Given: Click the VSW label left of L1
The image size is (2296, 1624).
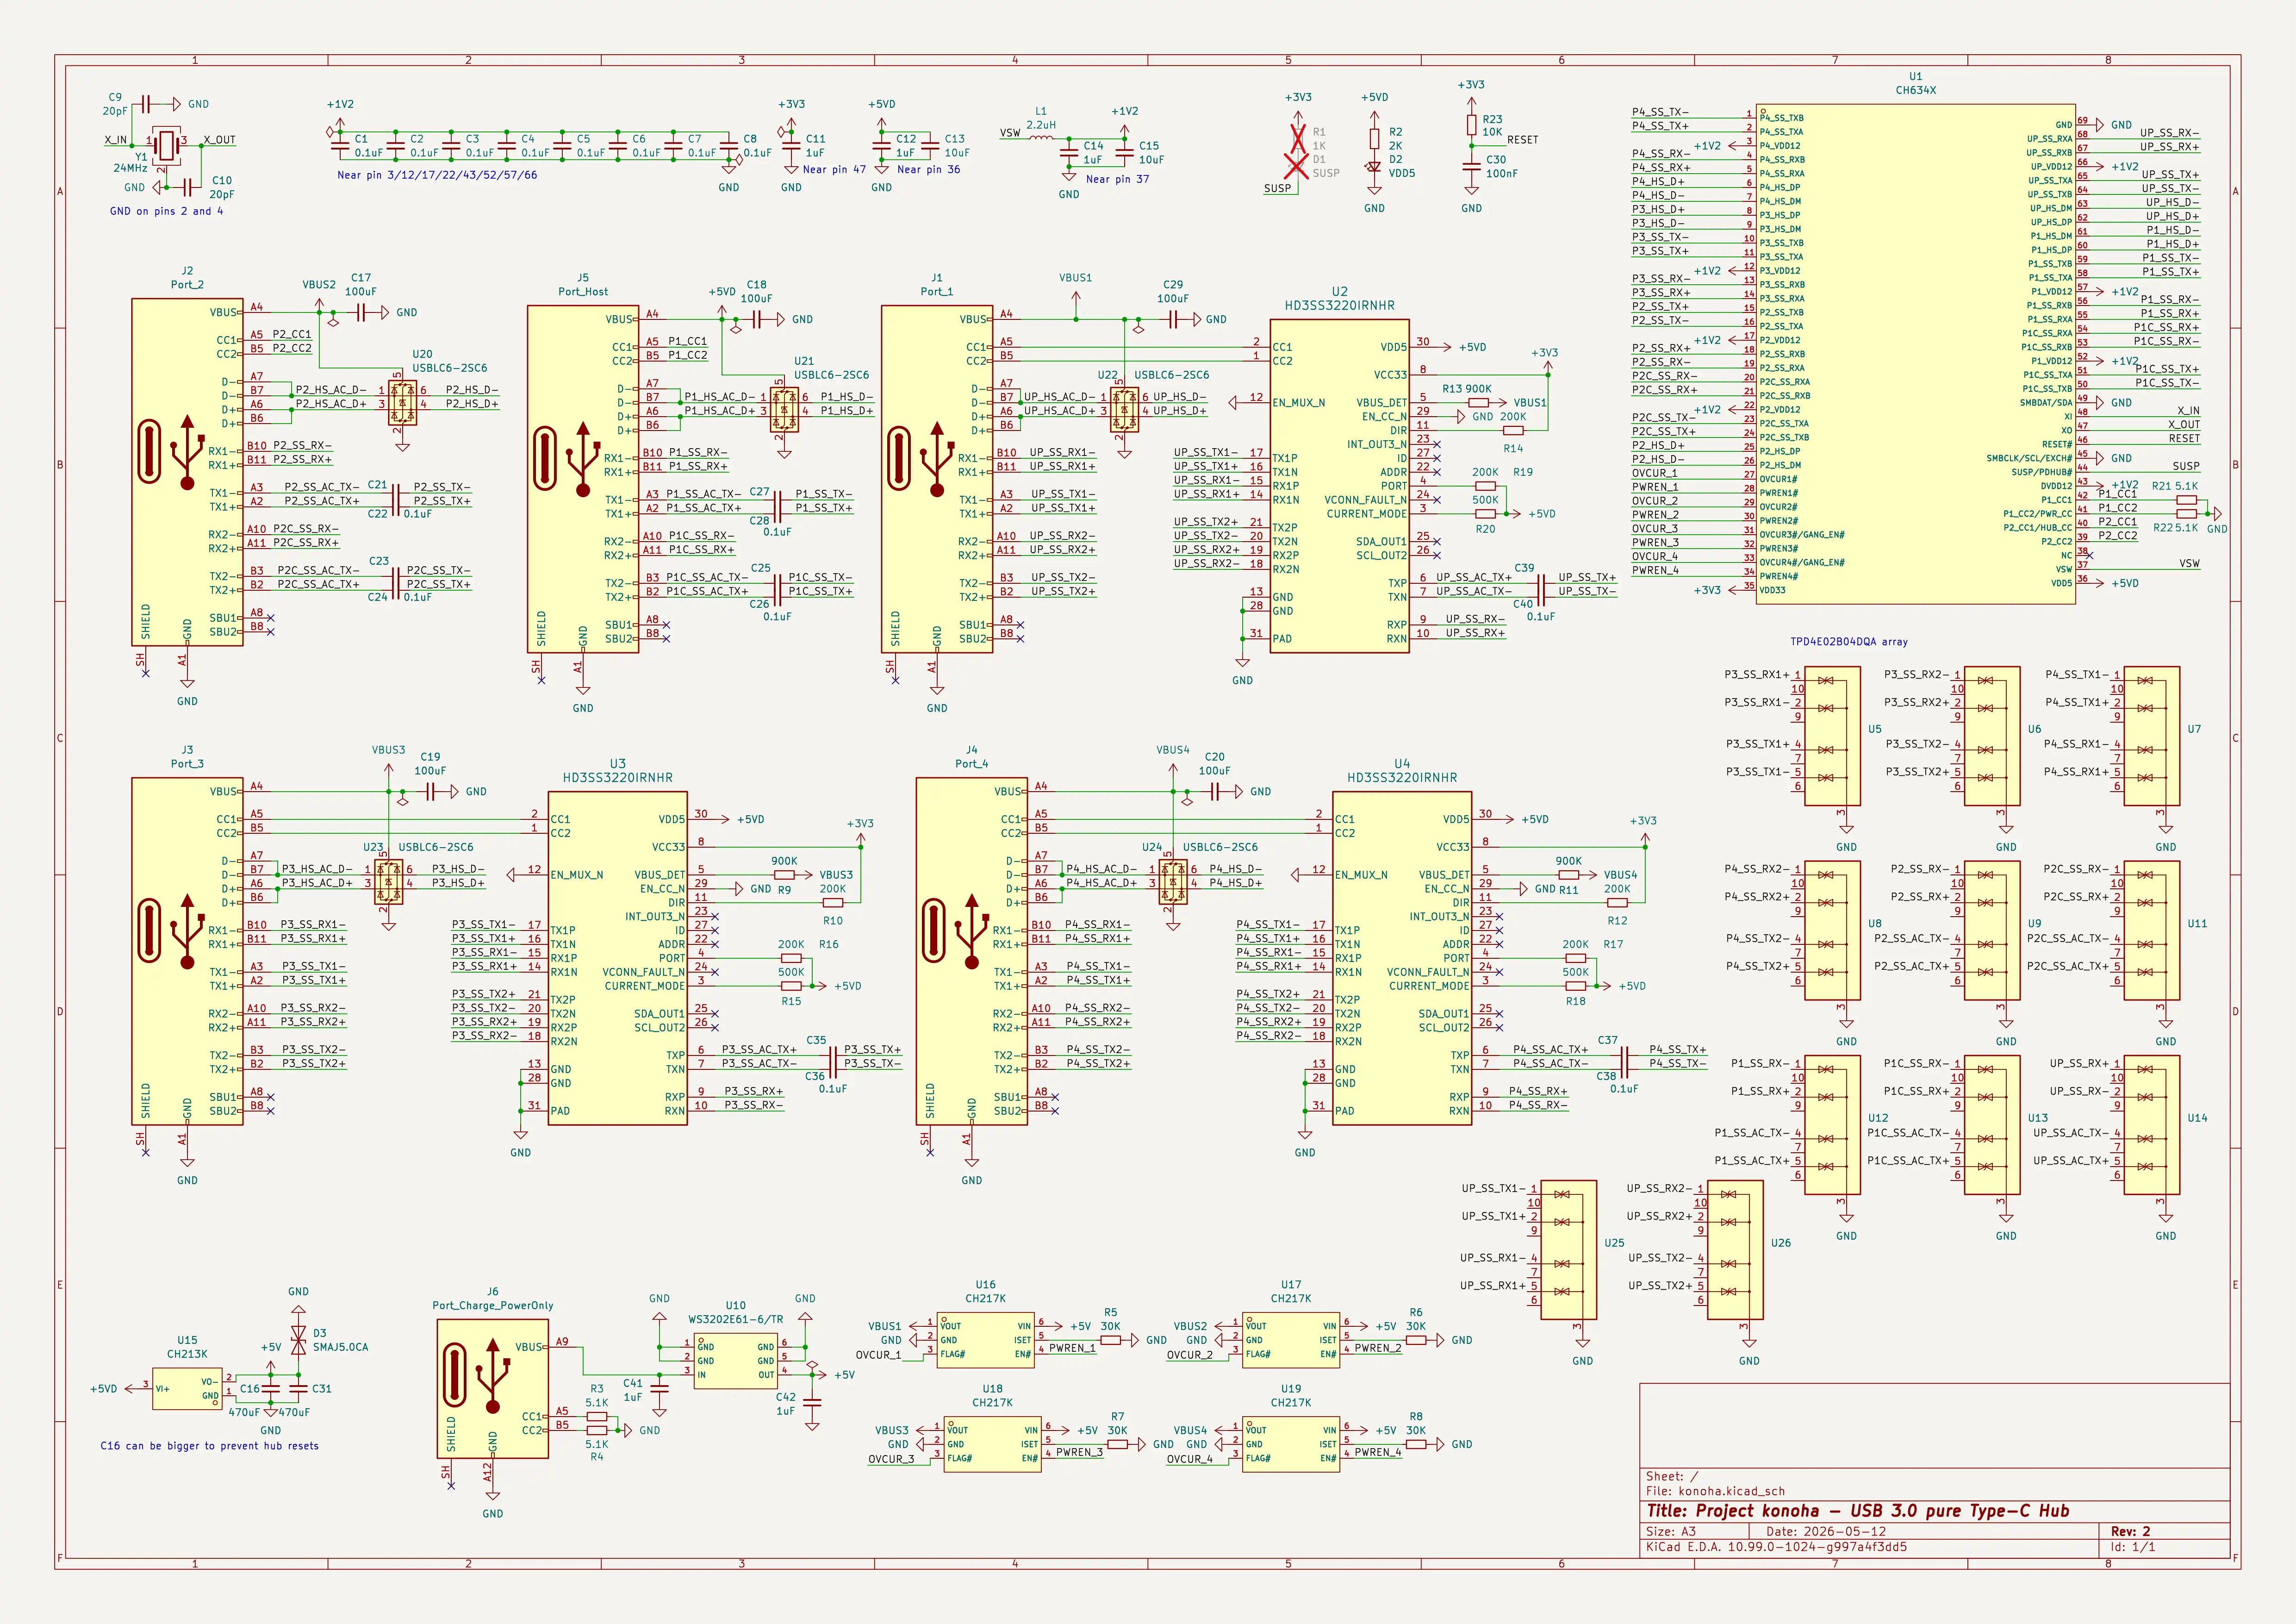Looking at the screenshot, I should pyautogui.click(x=1009, y=133).
